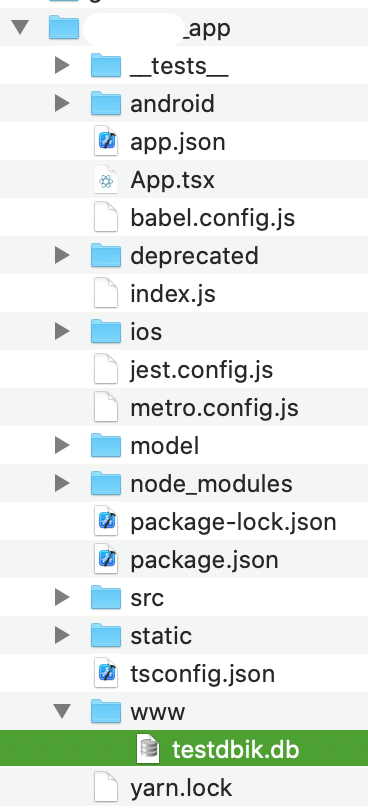Viewport: 368px width, 812px height.
Task: Click the tsconfig.json file icon
Action: [x=106, y=673]
